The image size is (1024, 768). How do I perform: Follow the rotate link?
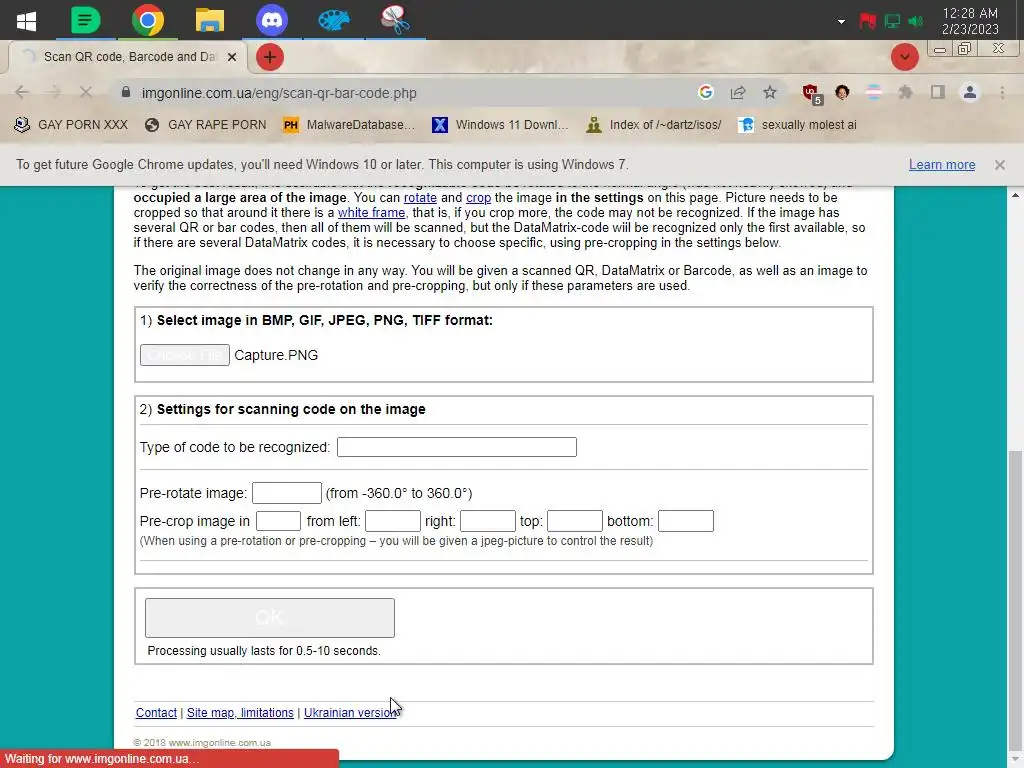[x=420, y=197]
